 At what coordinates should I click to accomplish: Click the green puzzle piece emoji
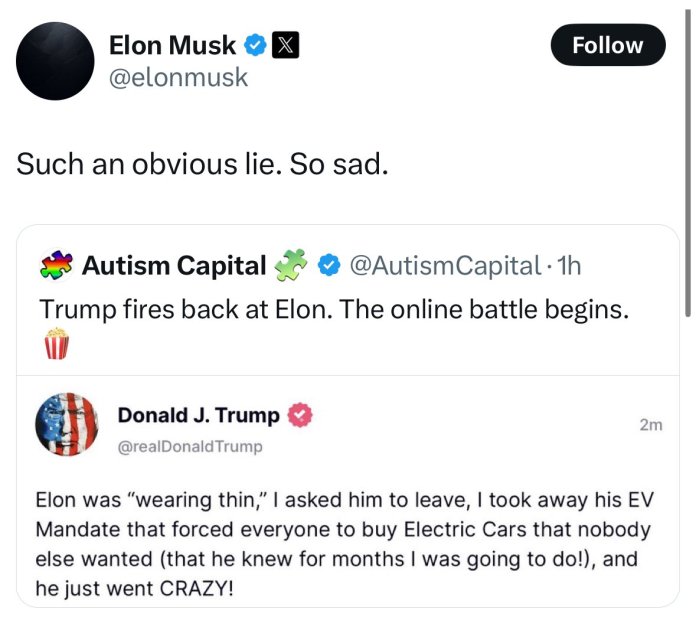[x=289, y=265]
